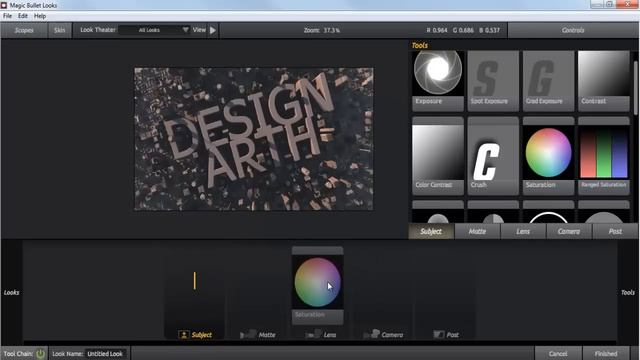Switch to the Lens tools tab
Image resolution: width=640 pixels, height=360 pixels.
pyautogui.click(x=523, y=231)
